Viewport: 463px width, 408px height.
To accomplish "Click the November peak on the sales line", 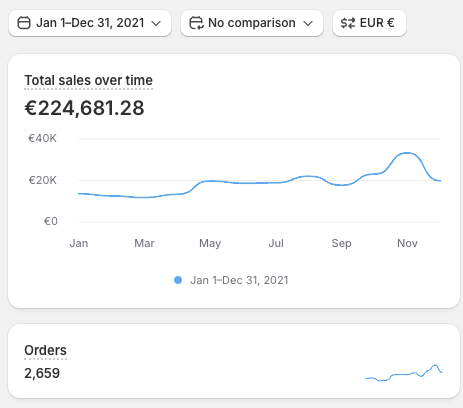I will pos(407,153).
